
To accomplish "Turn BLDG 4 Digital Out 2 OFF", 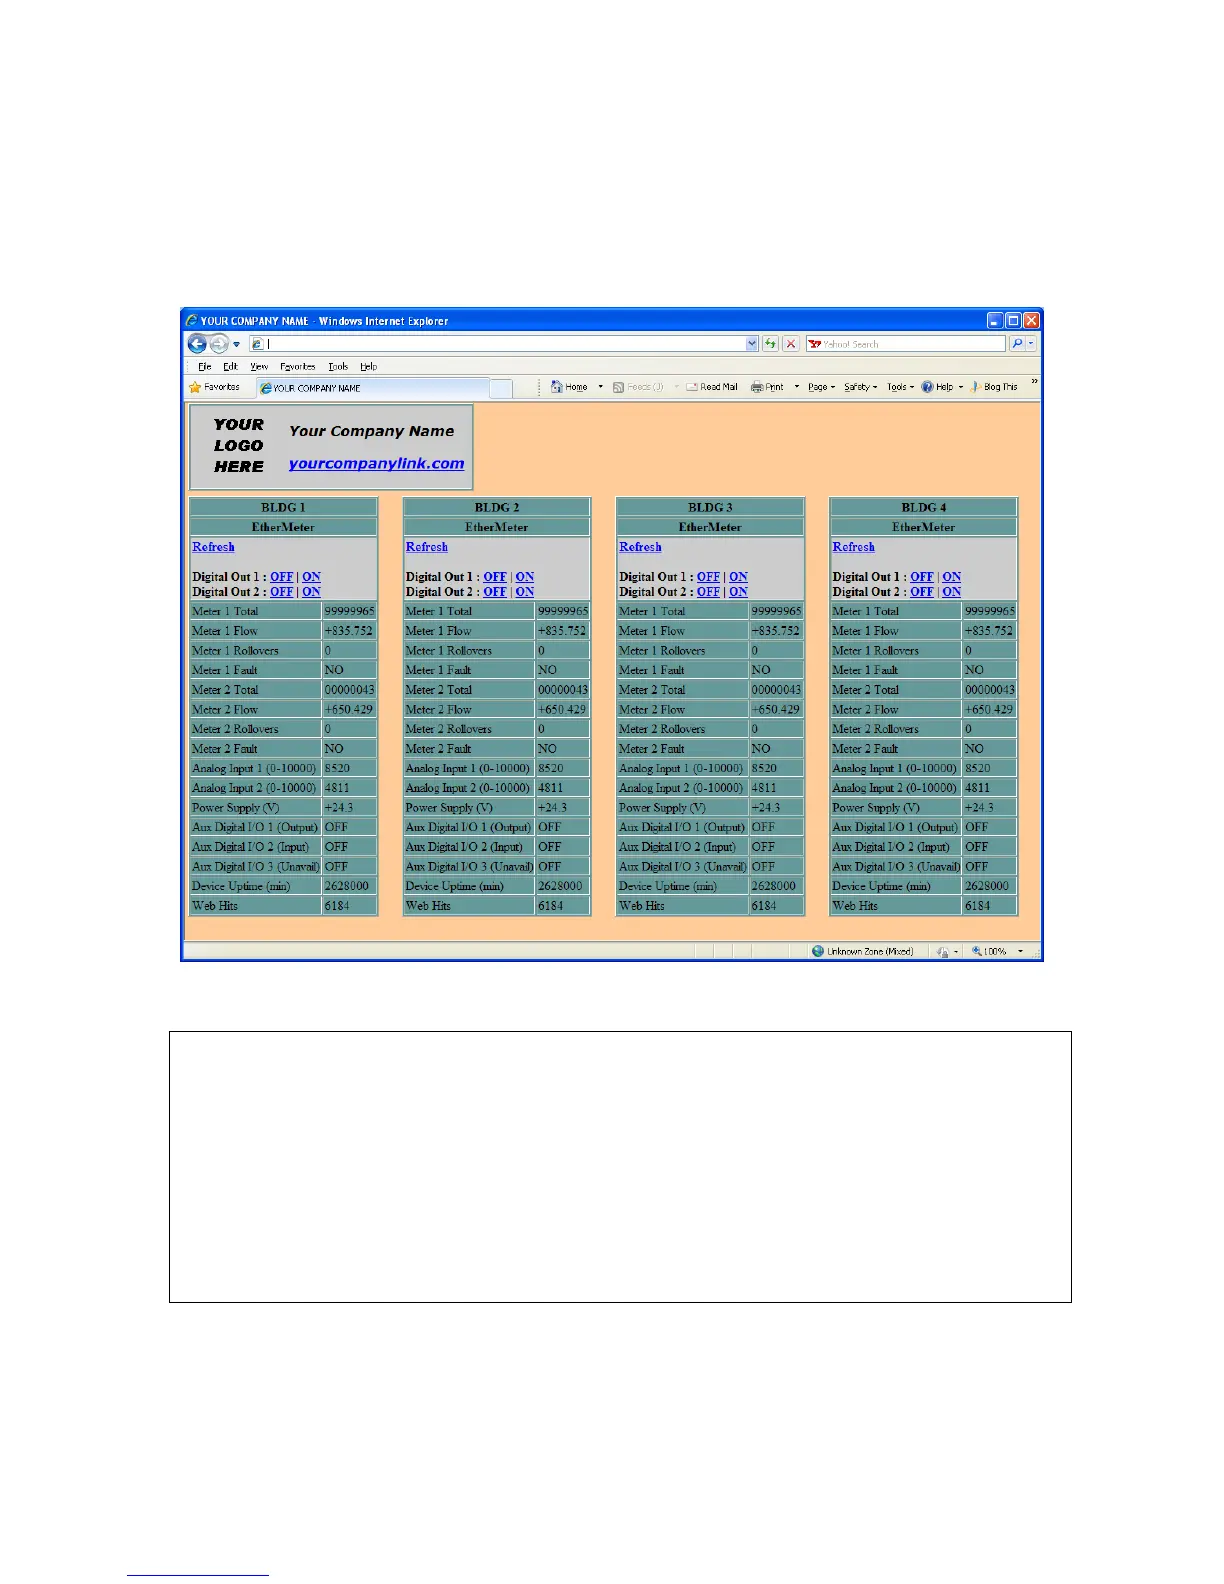I will click(x=921, y=592).
